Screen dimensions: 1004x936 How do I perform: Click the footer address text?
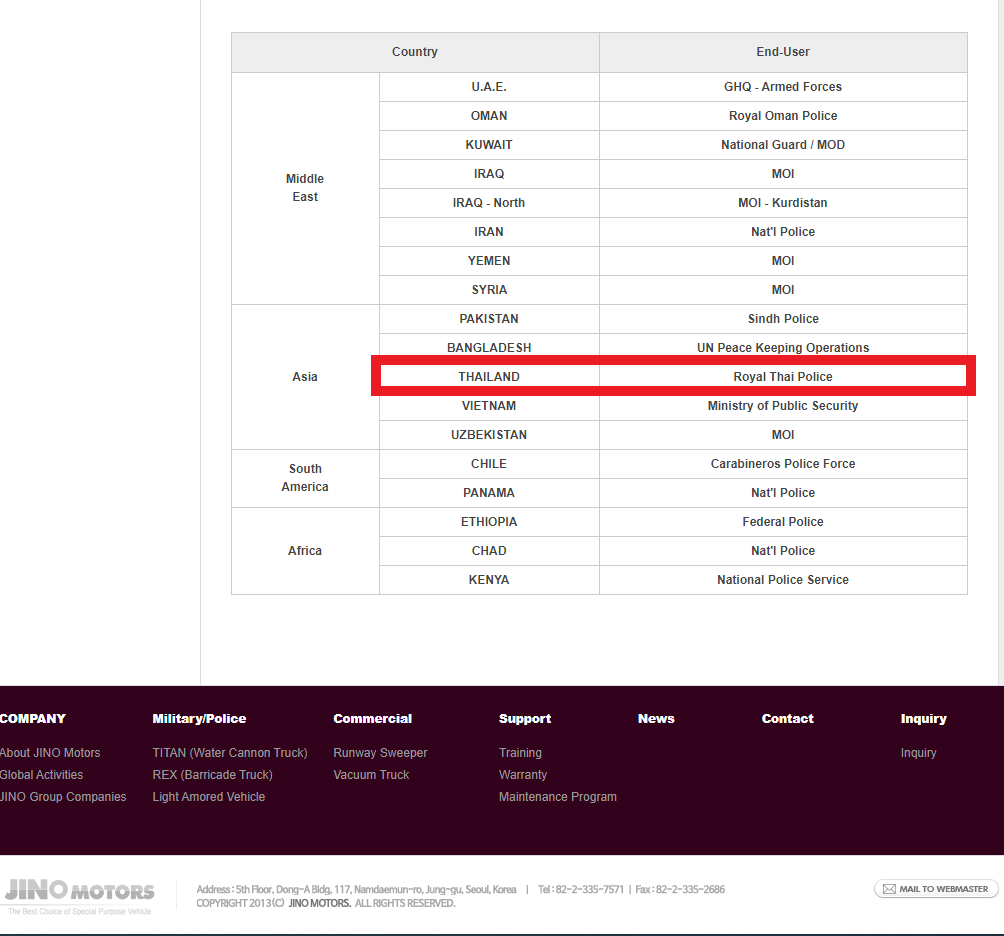pos(356,889)
